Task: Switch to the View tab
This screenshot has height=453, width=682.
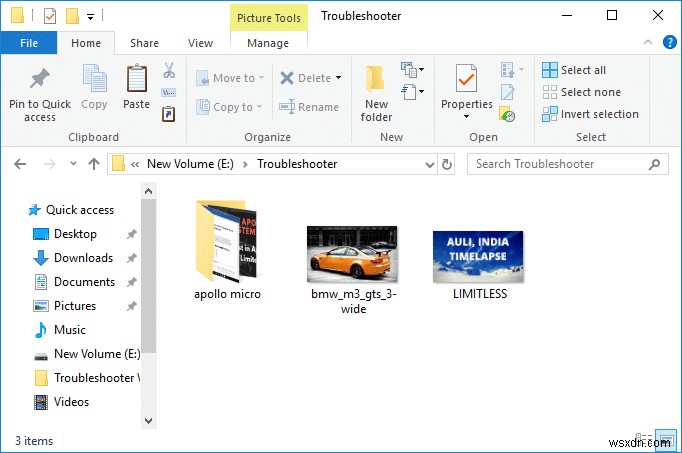Action: pos(201,43)
